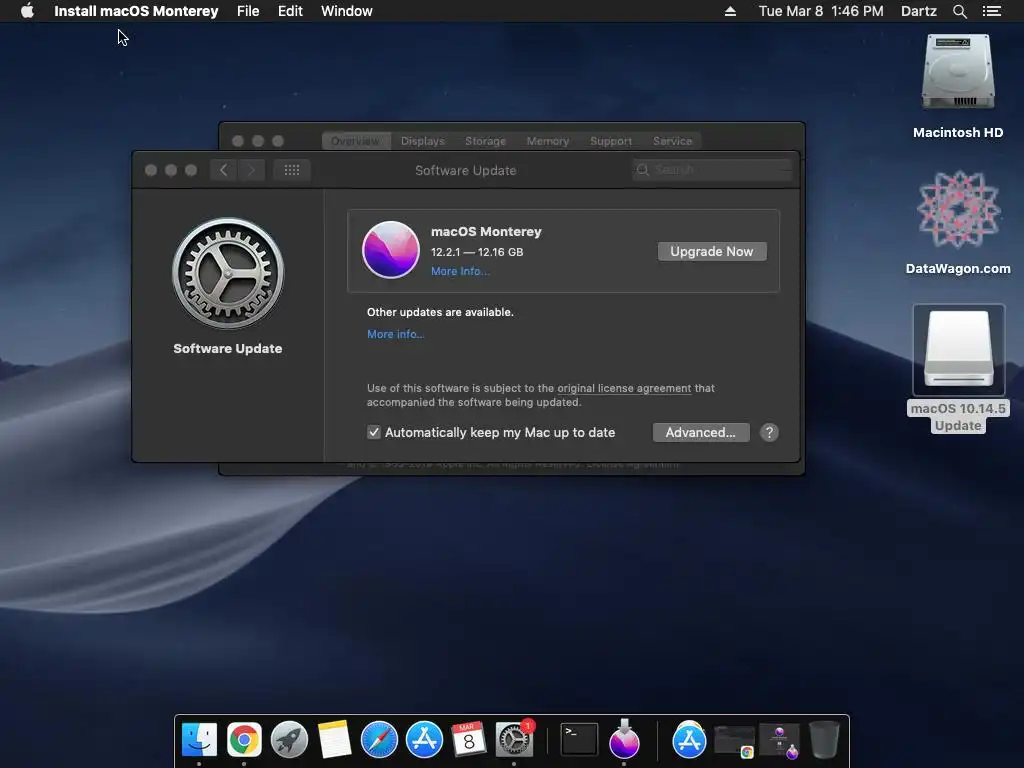Screen dimensions: 1024x768
Task: Switch to Memory tab in About This Mac
Action: coord(547,141)
